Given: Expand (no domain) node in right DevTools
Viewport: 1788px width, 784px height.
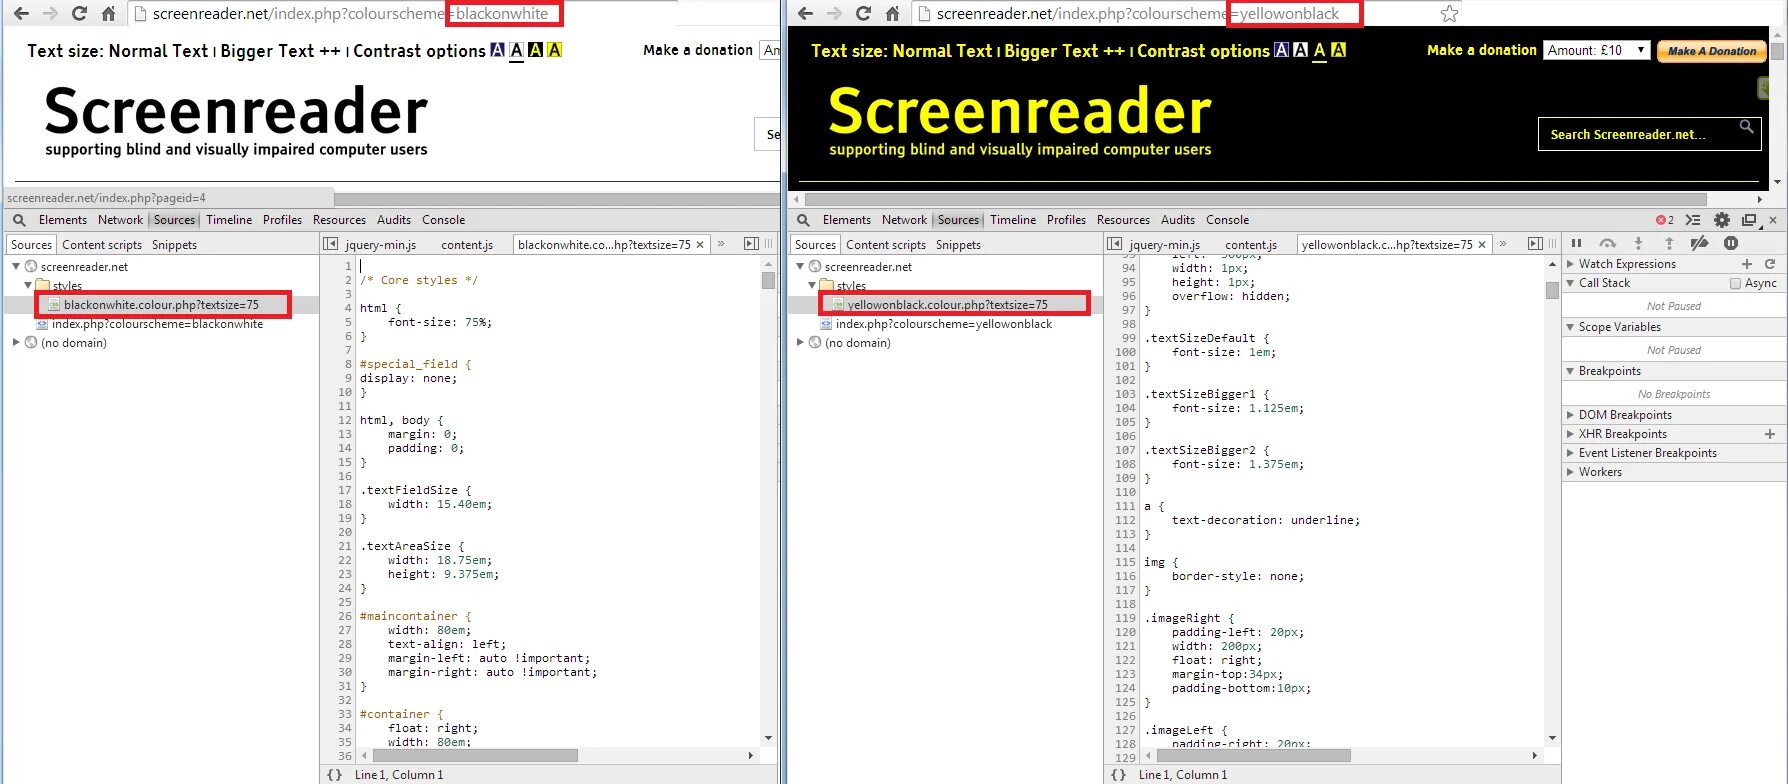Looking at the screenshot, I should (800, 343).
